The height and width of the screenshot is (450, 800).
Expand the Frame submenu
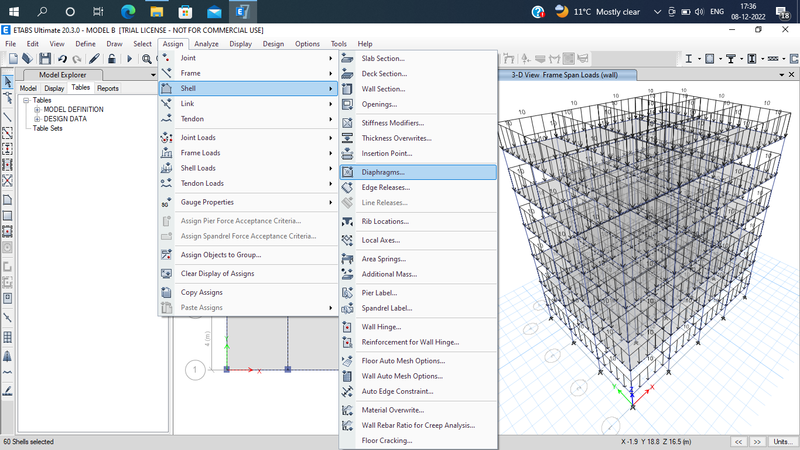[x=248, y=73]
